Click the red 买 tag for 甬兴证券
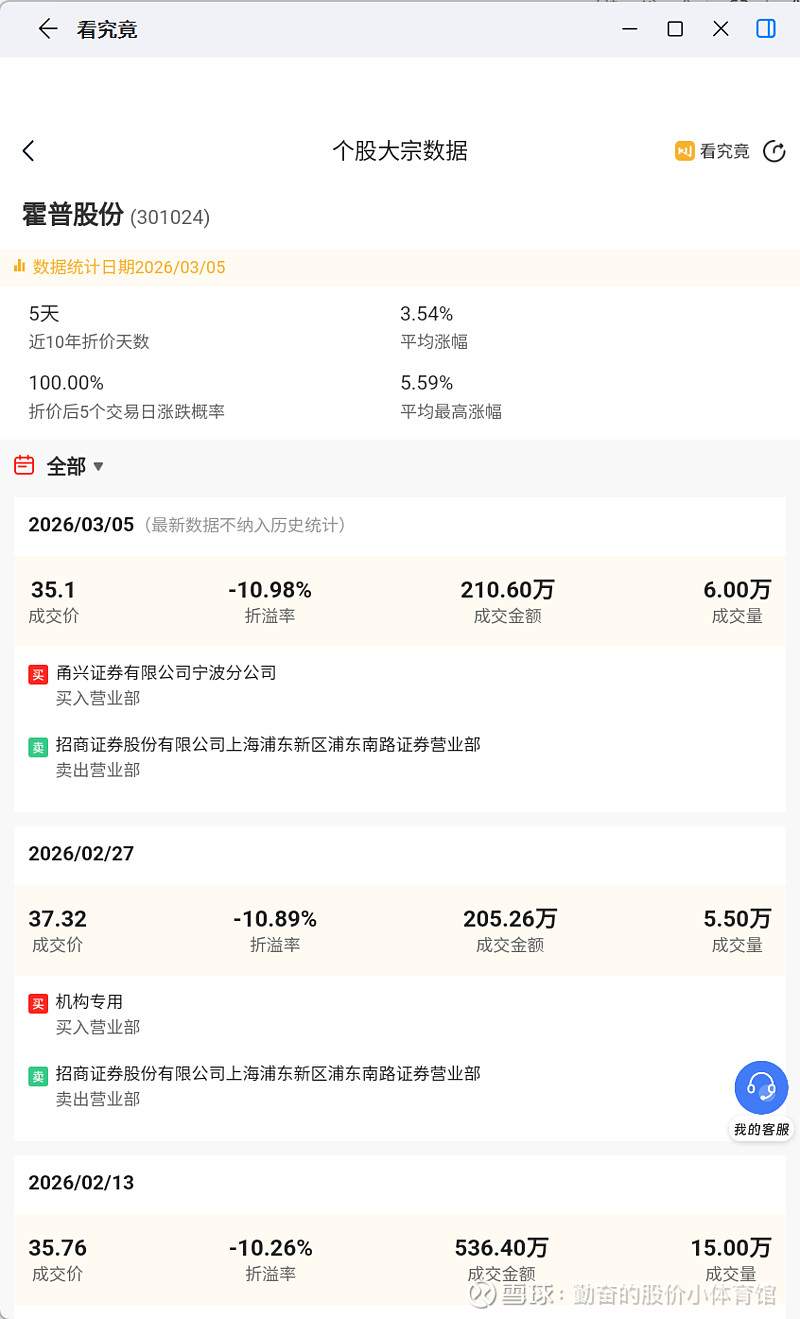 (38, 675)
